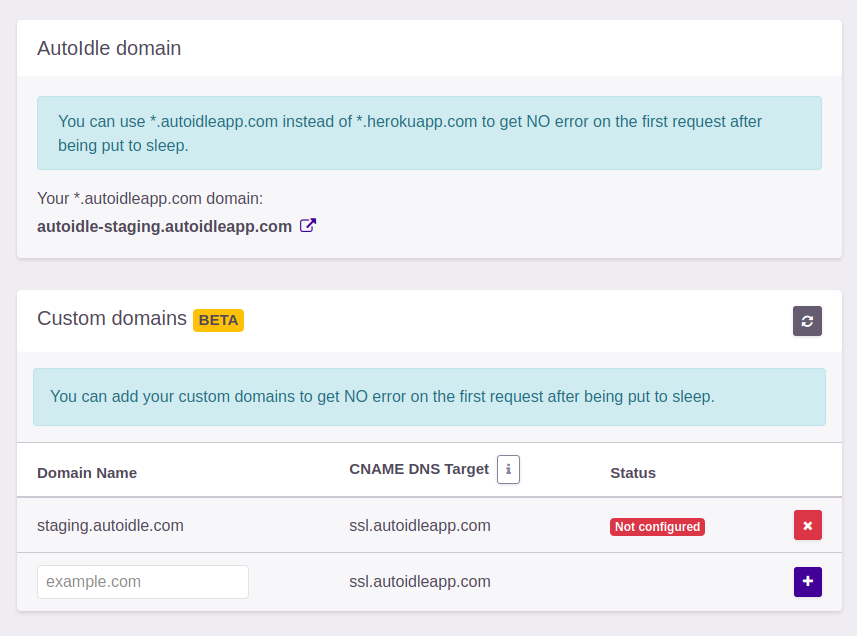Click the example.com domain input field
Image resolution: width=857 pixels, height=636 pixels.
point(142,581)
